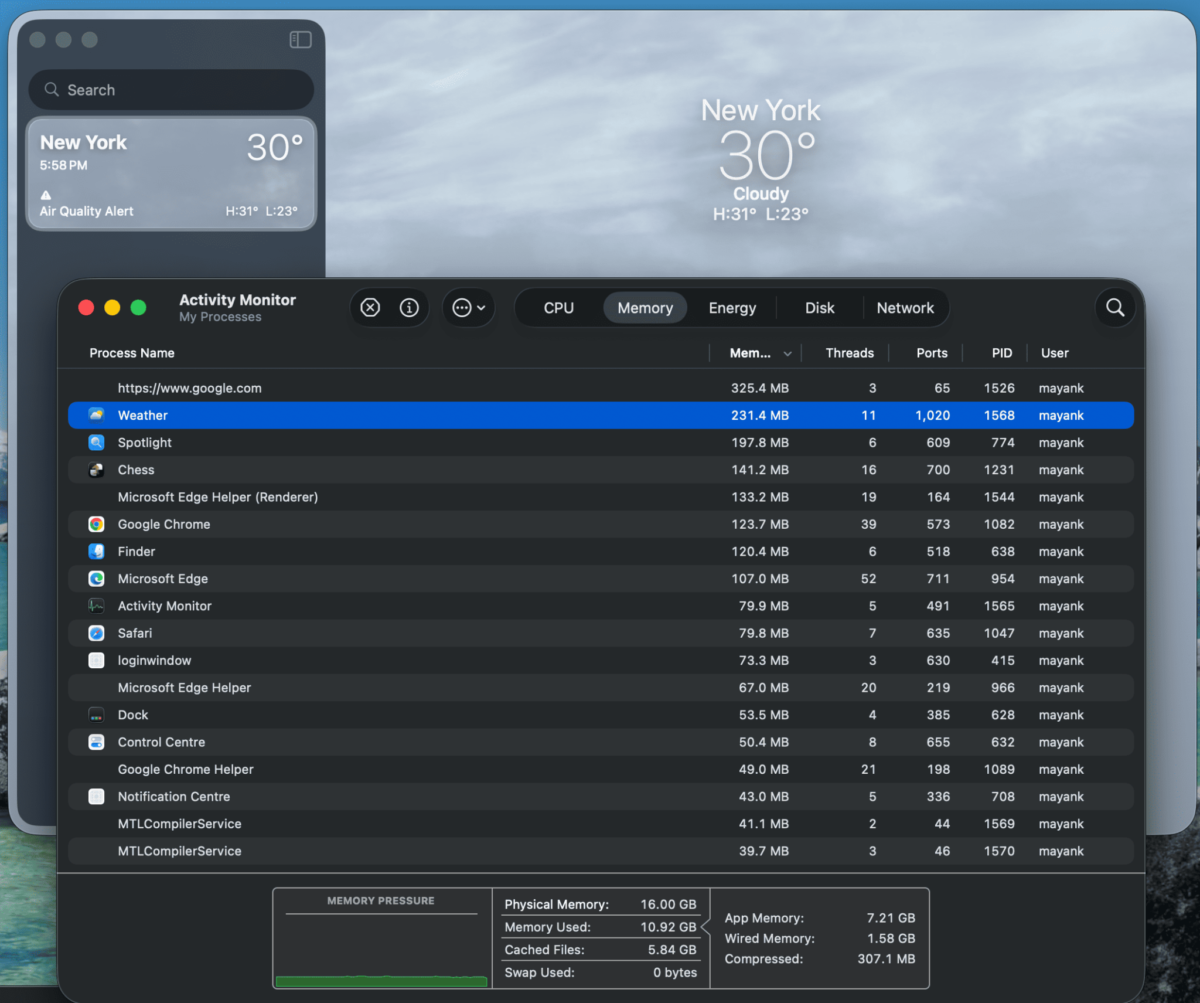Select the New York location card
Image resolution: width=1200 pixels, height=1003 pixels.
pyautogui.click(x=171, y=174)
